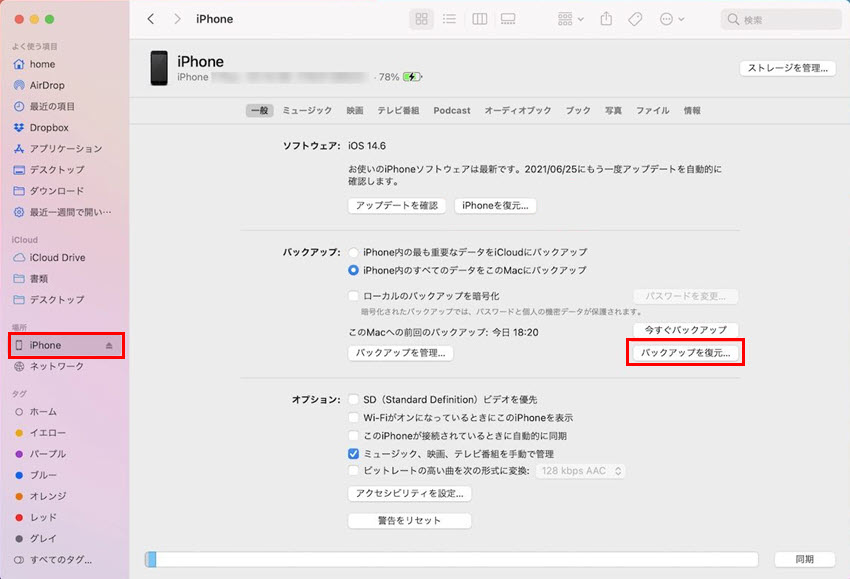
Task: Switch to the テレビ番組 tab
Action: click(398, 111)
